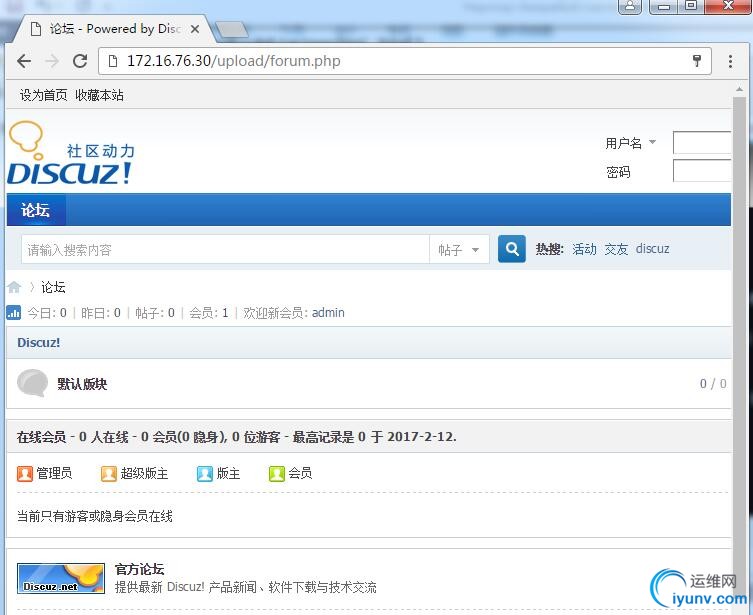This screenshot has height=615, width=753.
Task: Click hot search term 交友
Action: tap(616, 249)
